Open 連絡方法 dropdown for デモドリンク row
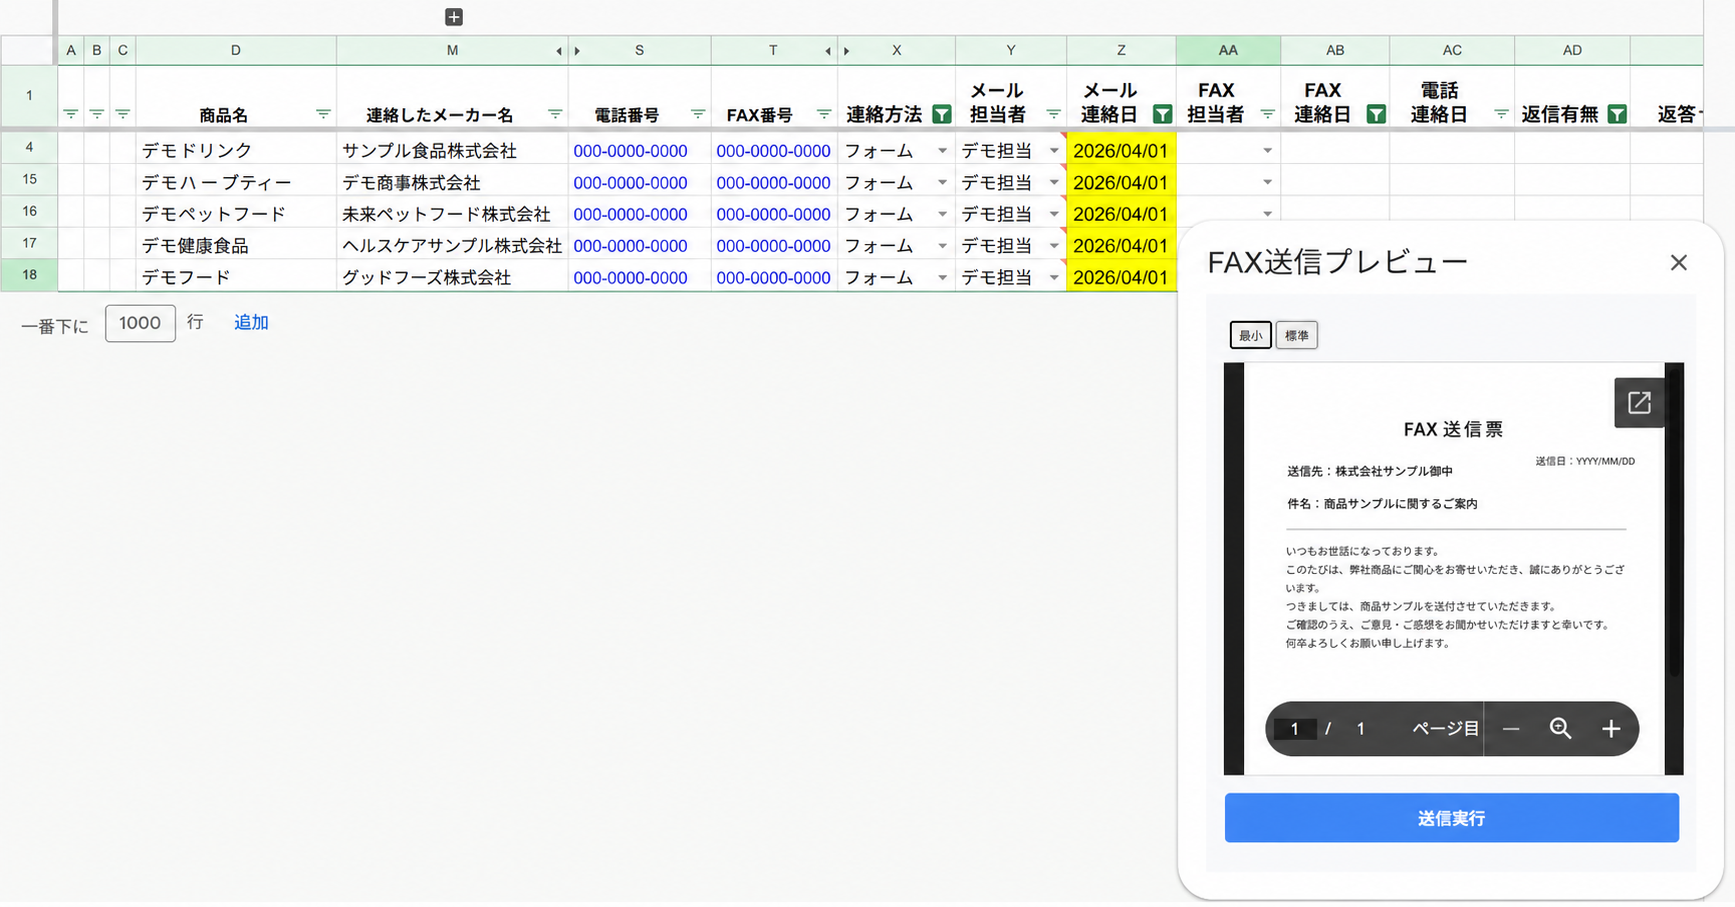 pyautogui.click(x=942, y=151)
